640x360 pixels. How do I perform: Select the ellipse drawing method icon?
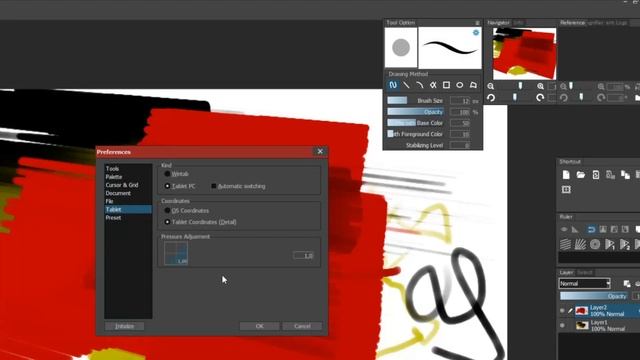460,85
